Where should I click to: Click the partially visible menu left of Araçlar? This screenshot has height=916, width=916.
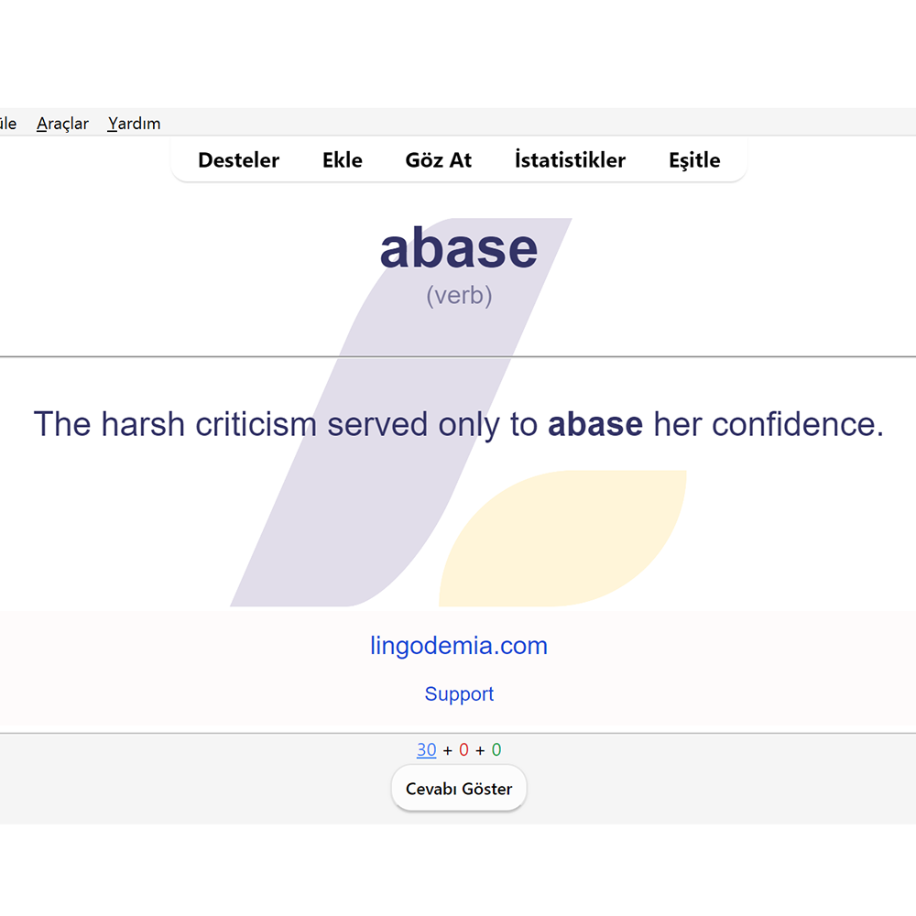(x=8, y=124)
